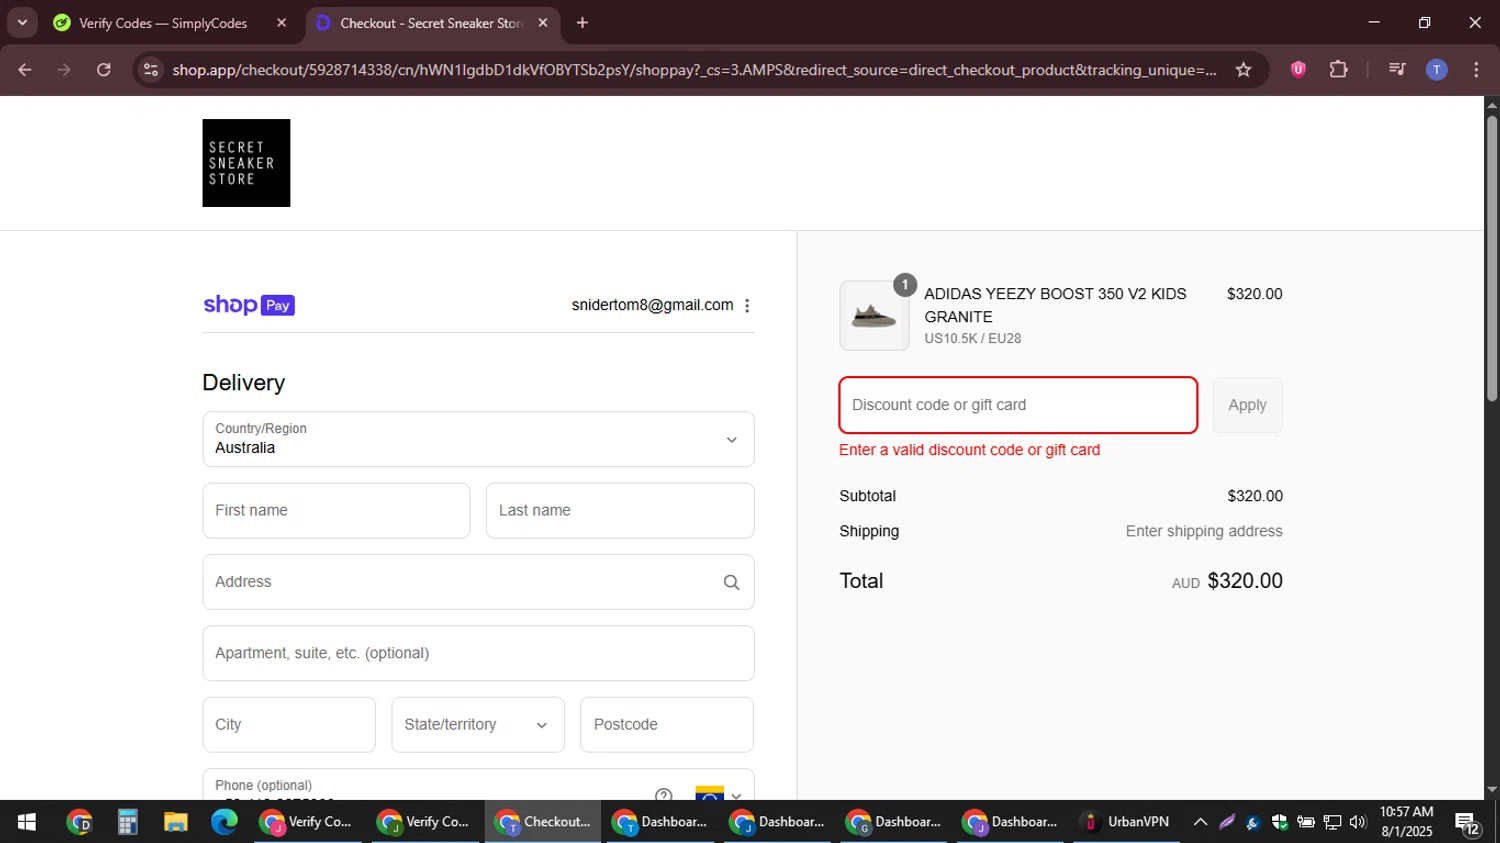Open File Explorer from the taskbar
The image size is (1500, 843).
176,822
